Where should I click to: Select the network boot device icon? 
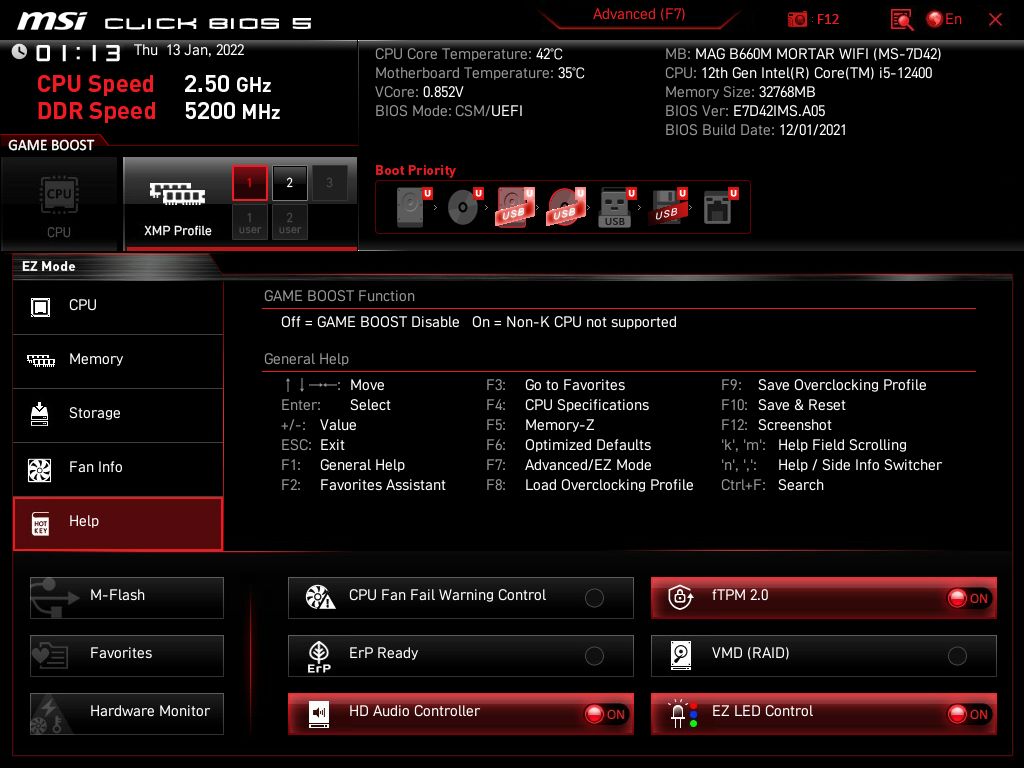719,207
